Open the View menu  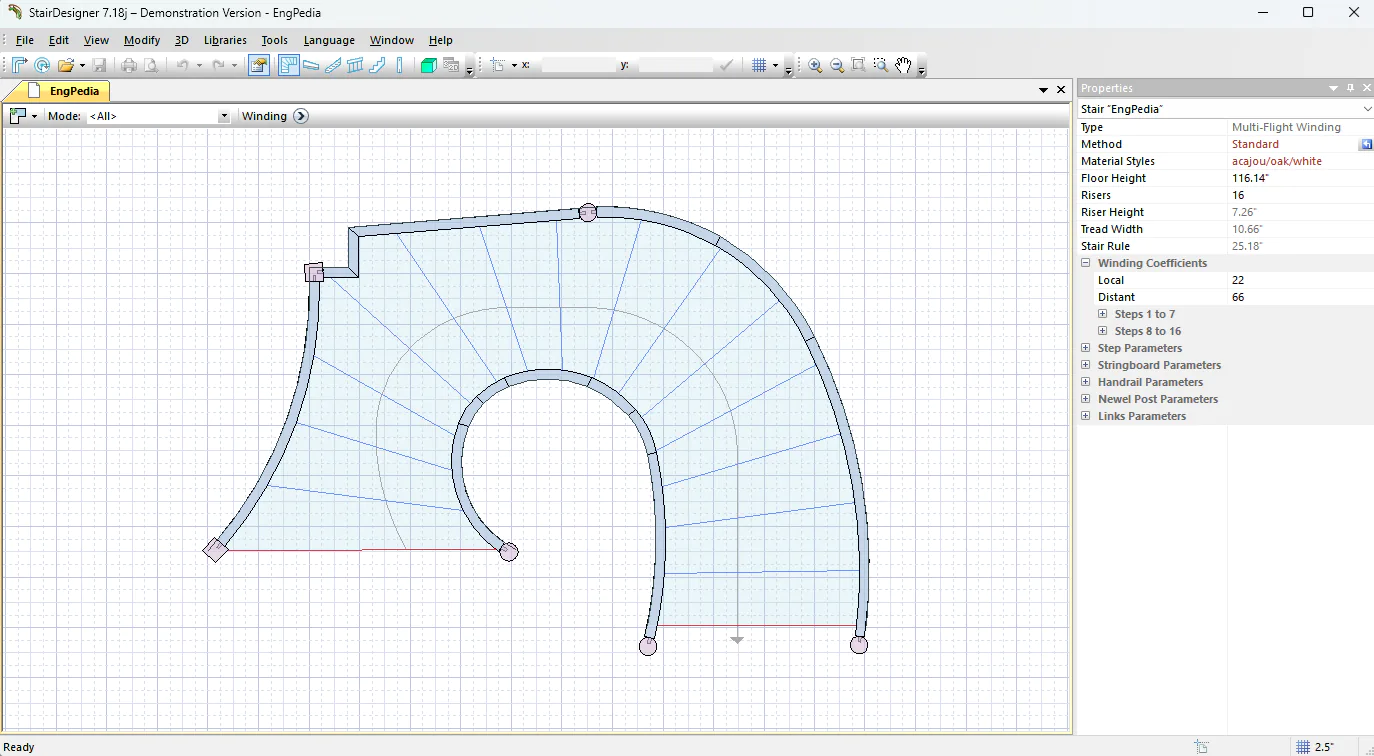pyautogui.click(x=96, y=40)
